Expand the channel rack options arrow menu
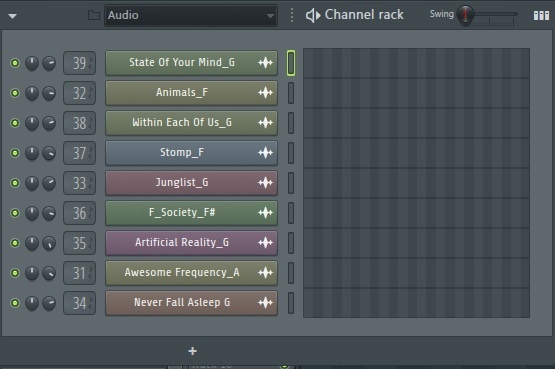 (12, 16)
